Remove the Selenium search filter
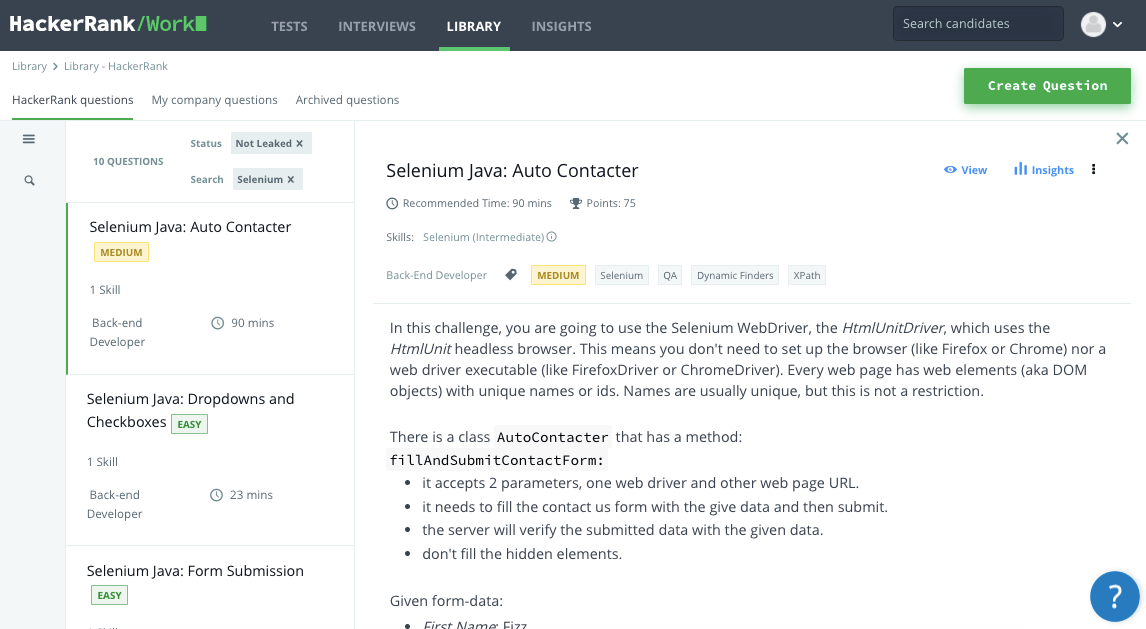This screenshot has width=1146, height=629. click(290, 180)
